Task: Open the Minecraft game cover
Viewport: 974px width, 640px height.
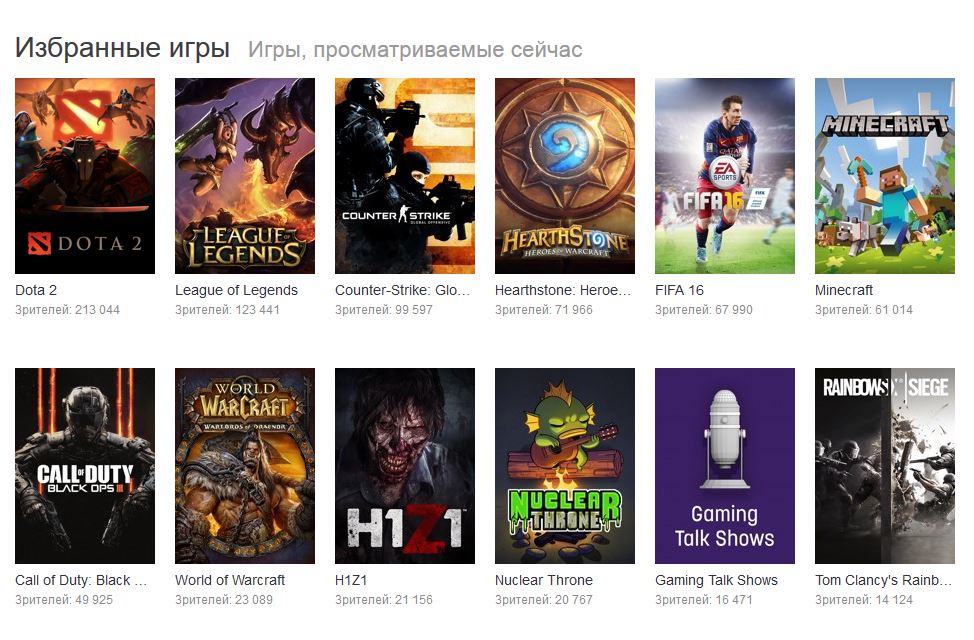Action: (x=885, y=176)
